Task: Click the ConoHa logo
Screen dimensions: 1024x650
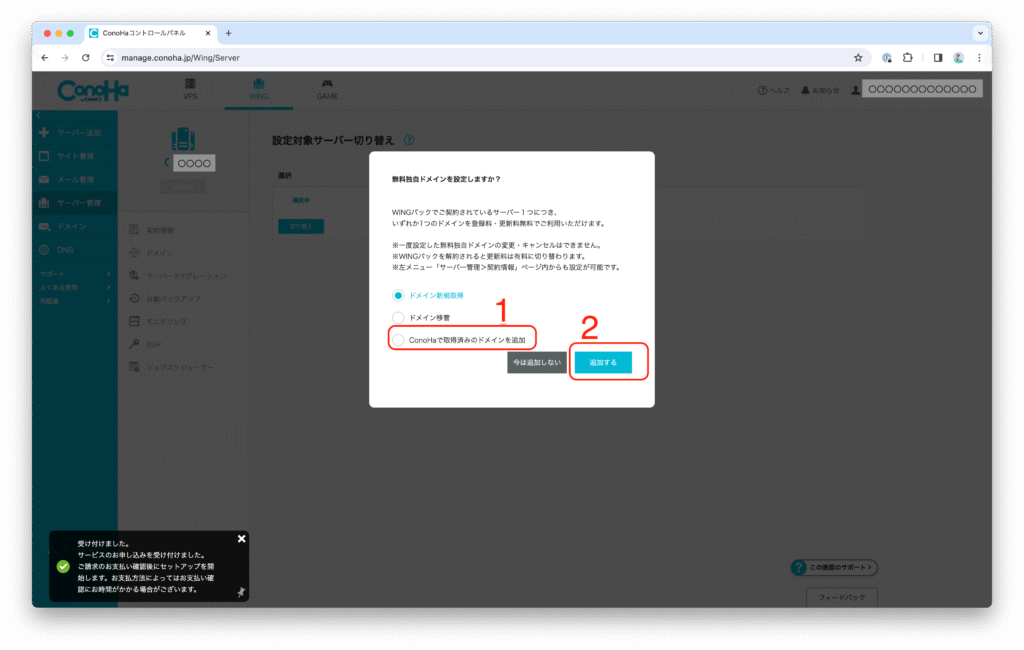Action: 93,90
